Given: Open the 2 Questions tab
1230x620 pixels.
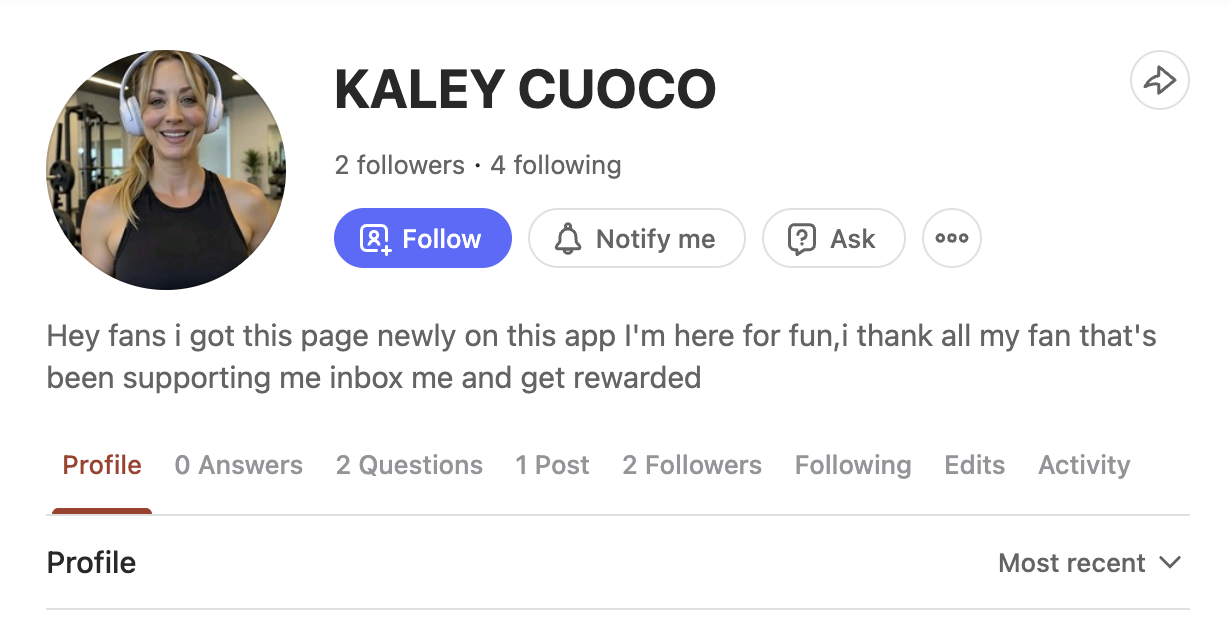Looking at the screenshot, I should point(409,465).
